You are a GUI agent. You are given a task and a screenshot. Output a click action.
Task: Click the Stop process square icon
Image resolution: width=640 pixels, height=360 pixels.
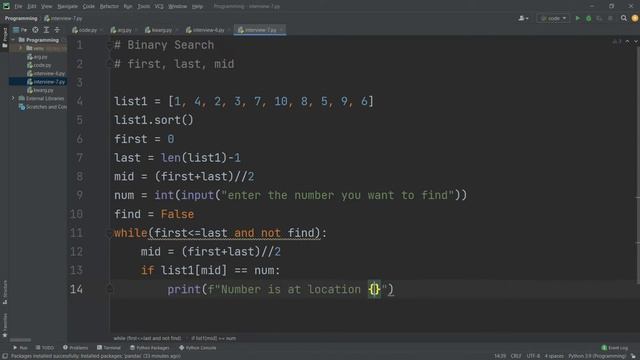click(610, 18)
